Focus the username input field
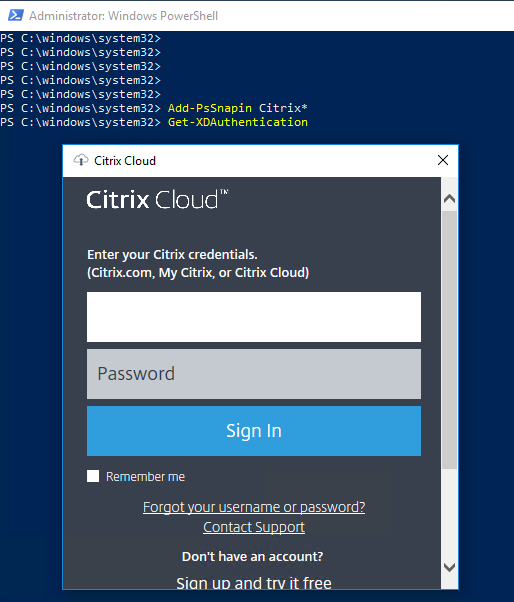The image size is (514, 602). (x=254, y=317)
